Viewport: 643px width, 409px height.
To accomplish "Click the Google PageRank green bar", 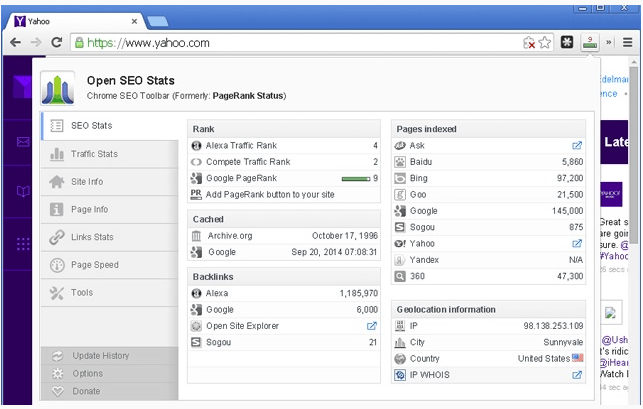I will [x=356, y=179].
